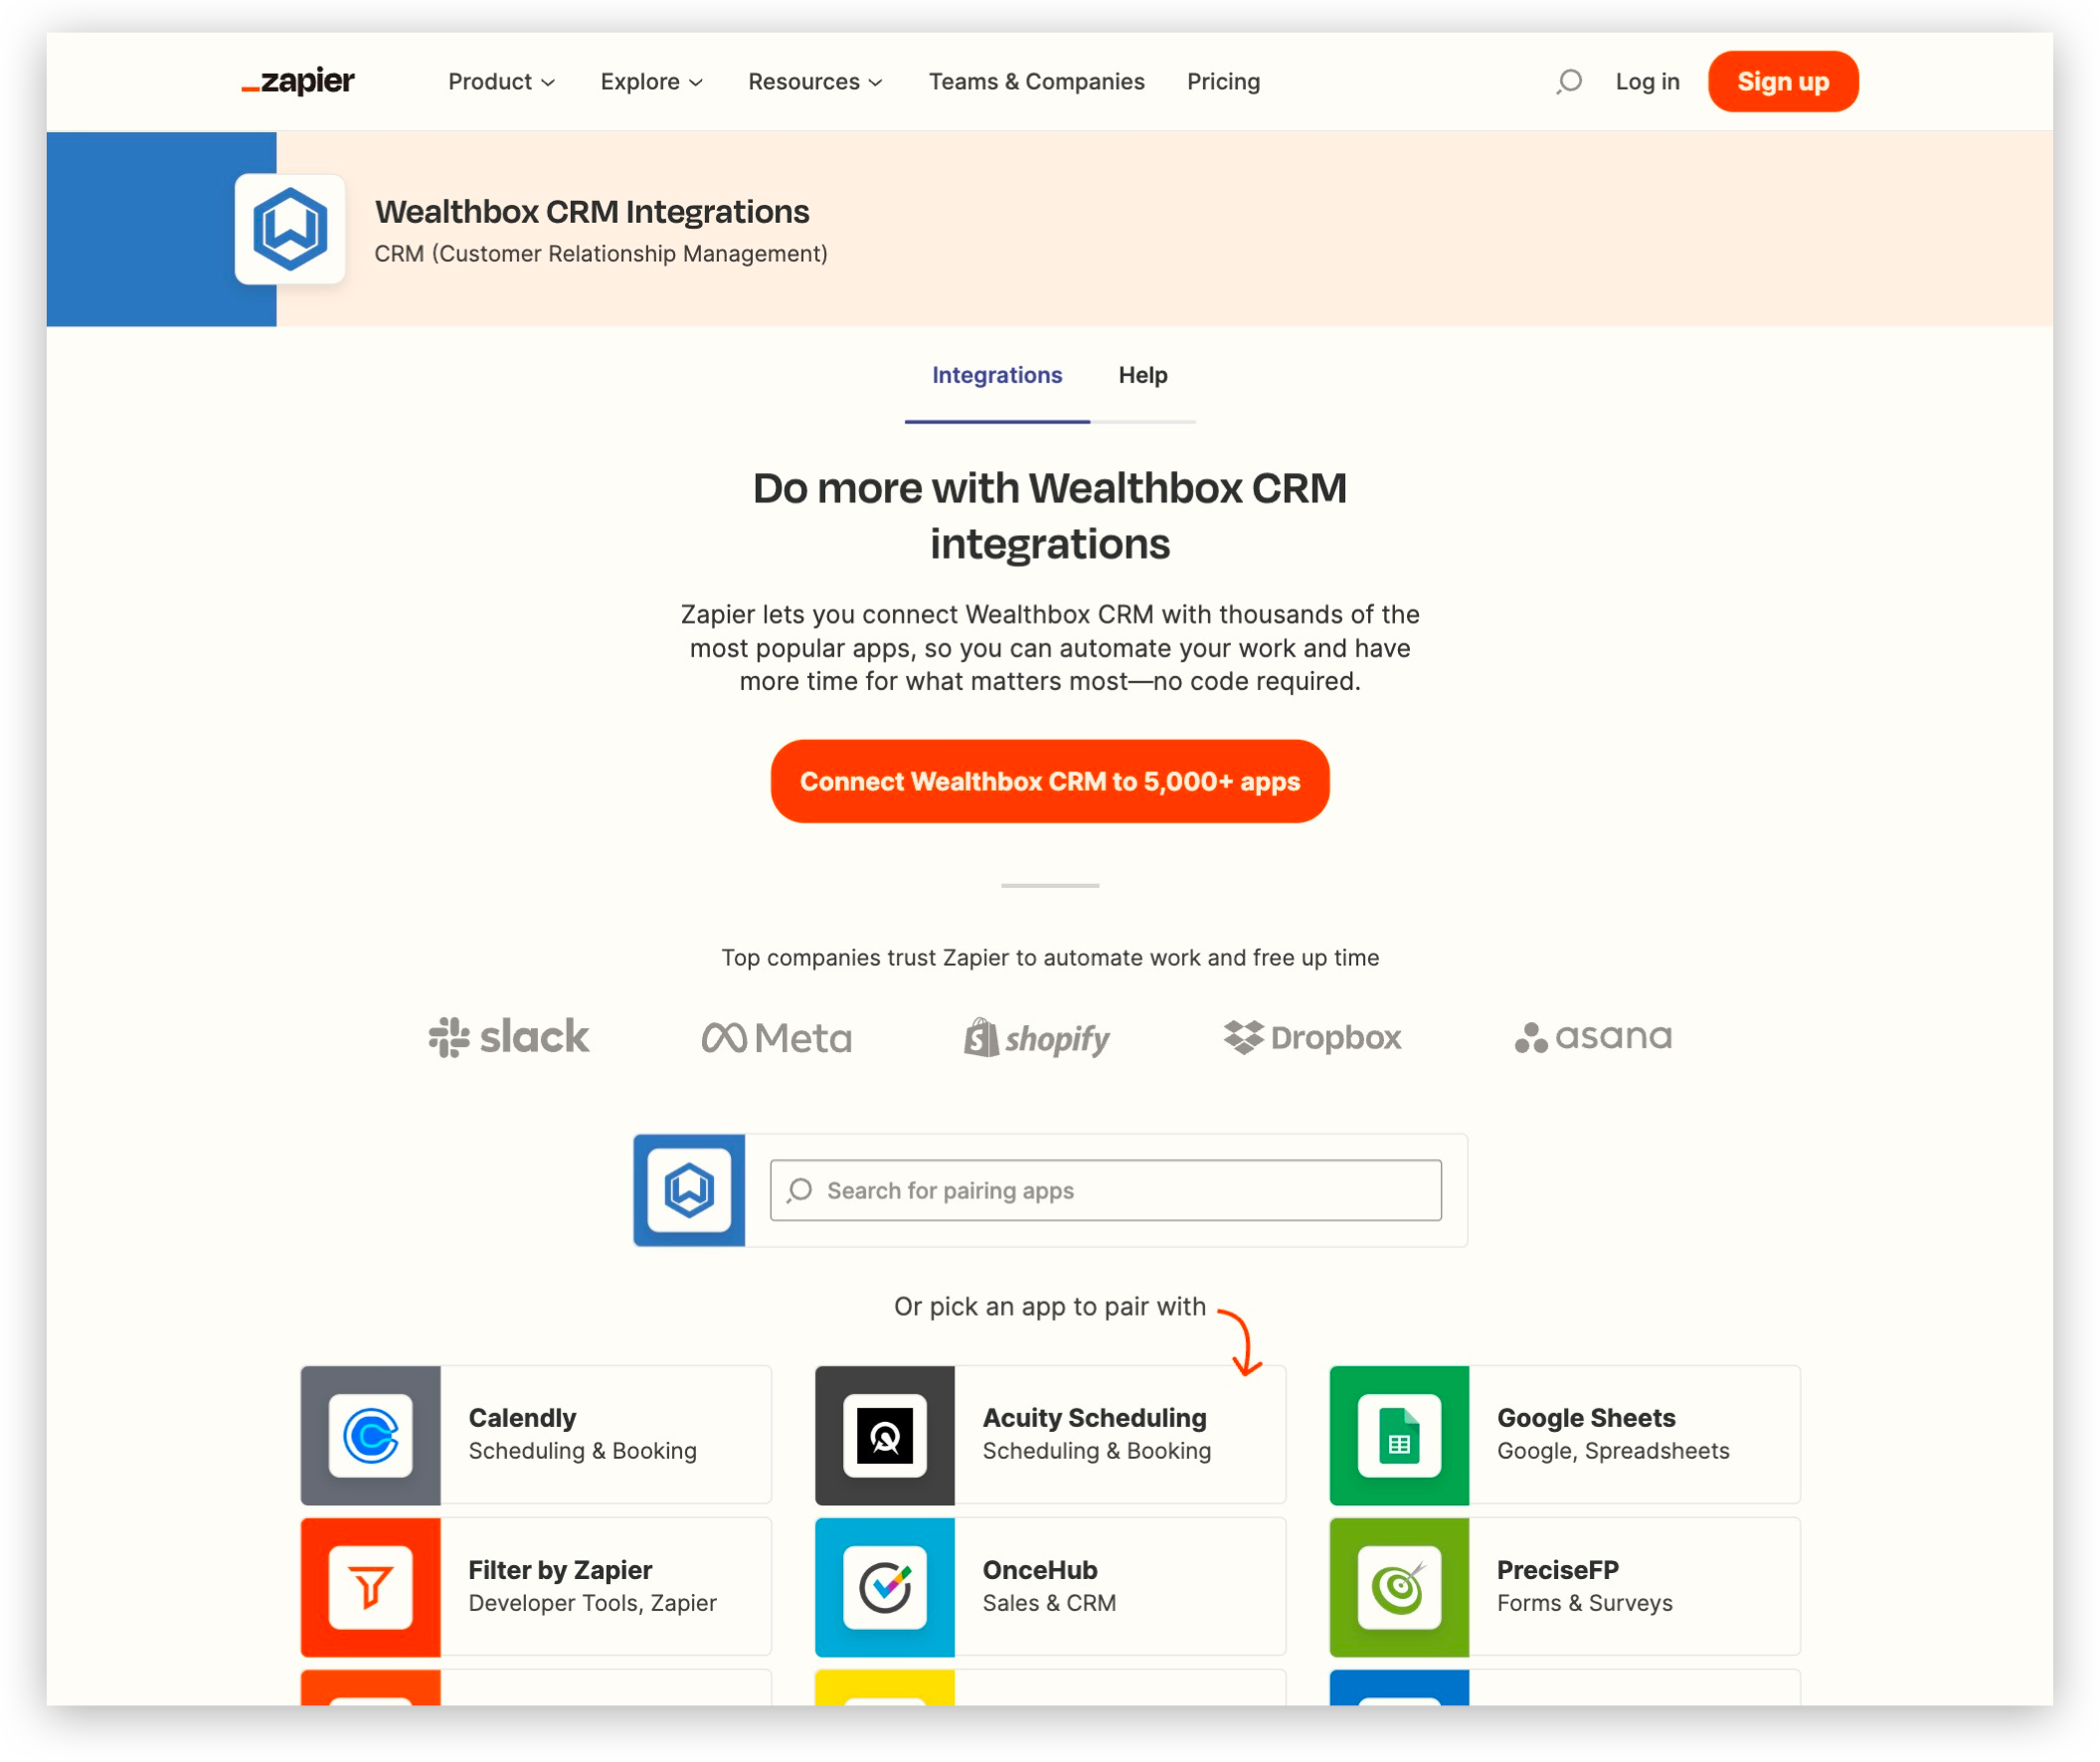
Task: Open the OnceHub title link
Action: [1040, 1569]
